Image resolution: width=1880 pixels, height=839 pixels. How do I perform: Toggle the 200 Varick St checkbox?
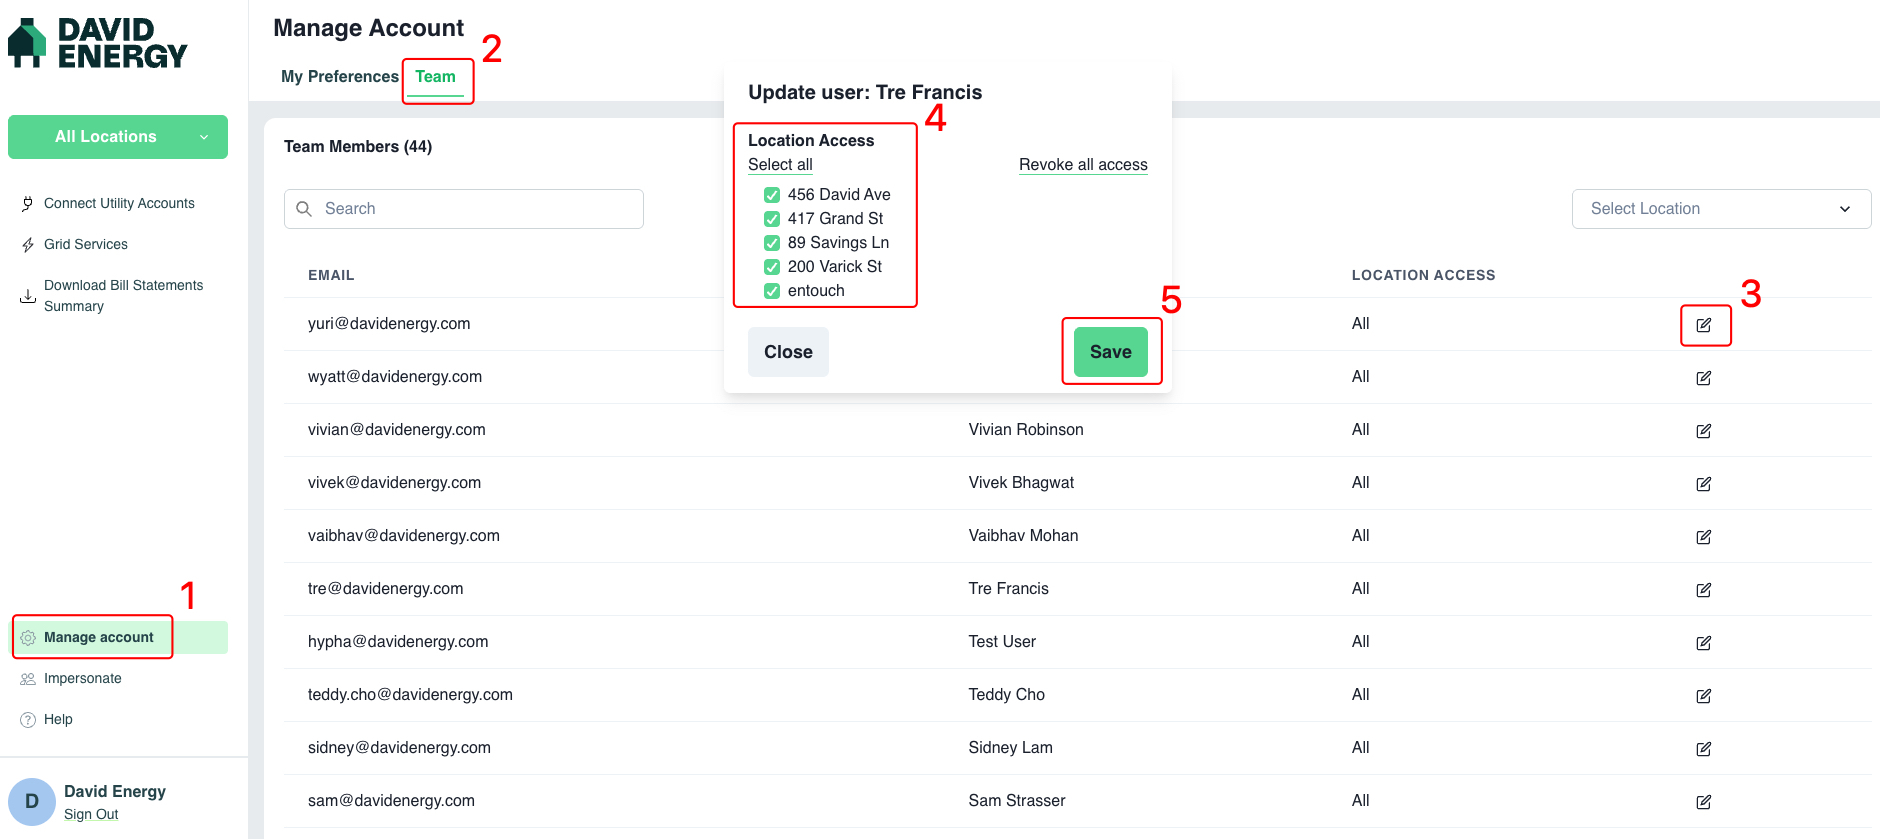tap(772, 267)
